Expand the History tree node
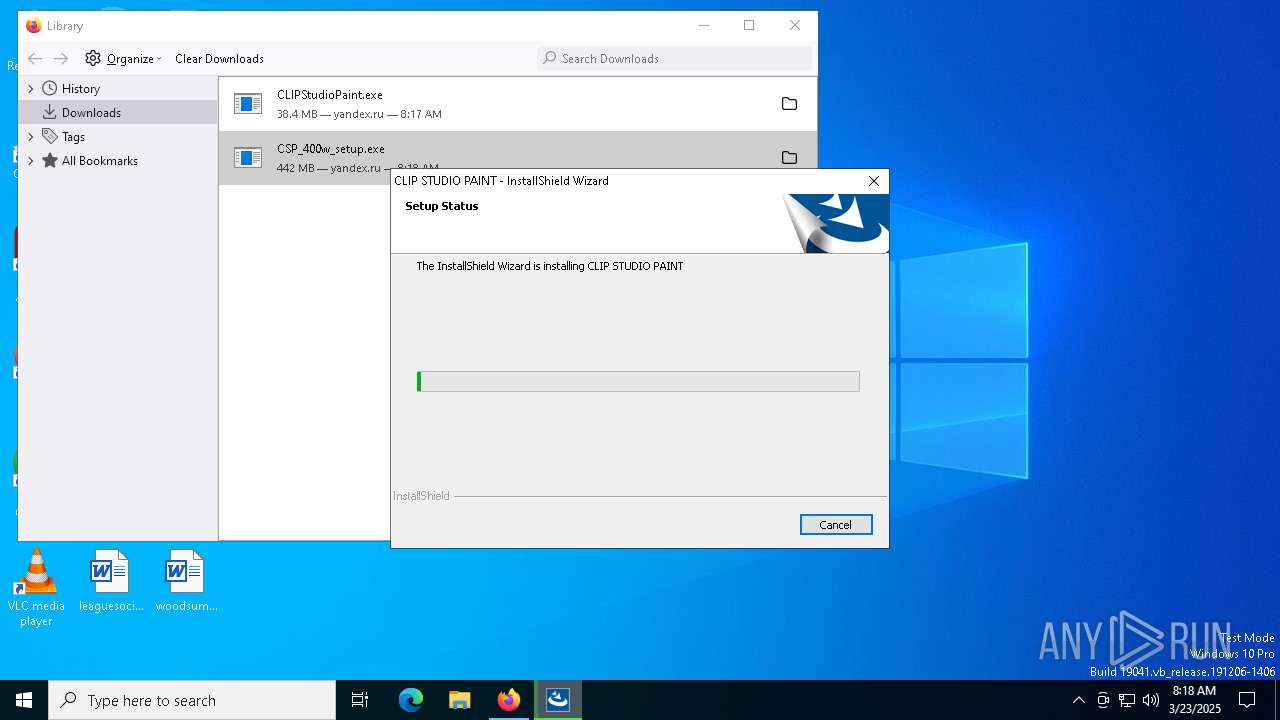Image resolution: width=1280 pixels, height=720 pixels. 30,89
